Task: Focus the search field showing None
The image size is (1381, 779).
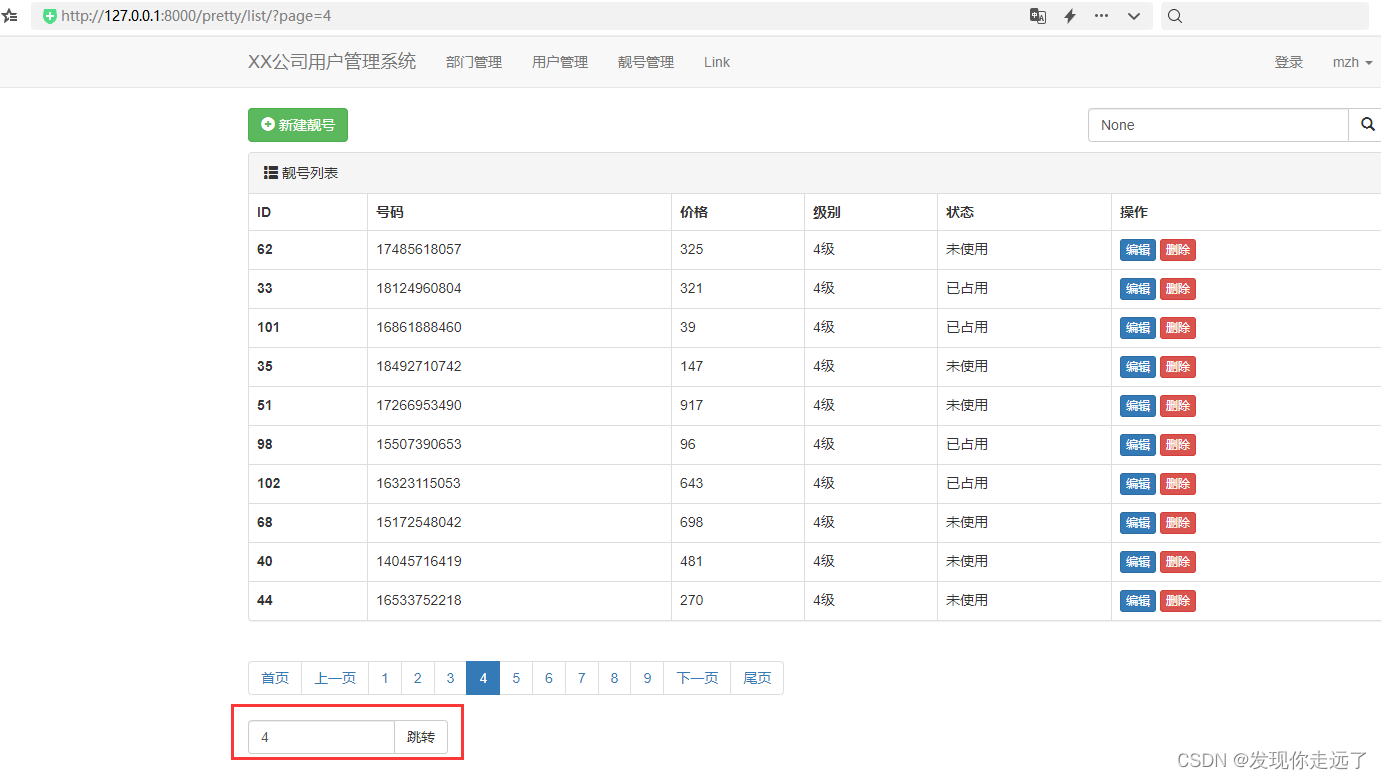Action: click(x=1219, y=125)
